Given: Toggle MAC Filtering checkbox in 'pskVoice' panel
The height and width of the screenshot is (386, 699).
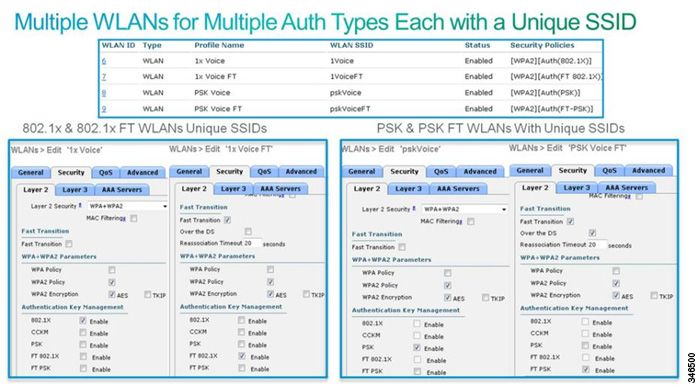Looking at the screenshot, I should click(x=471, y=222).
